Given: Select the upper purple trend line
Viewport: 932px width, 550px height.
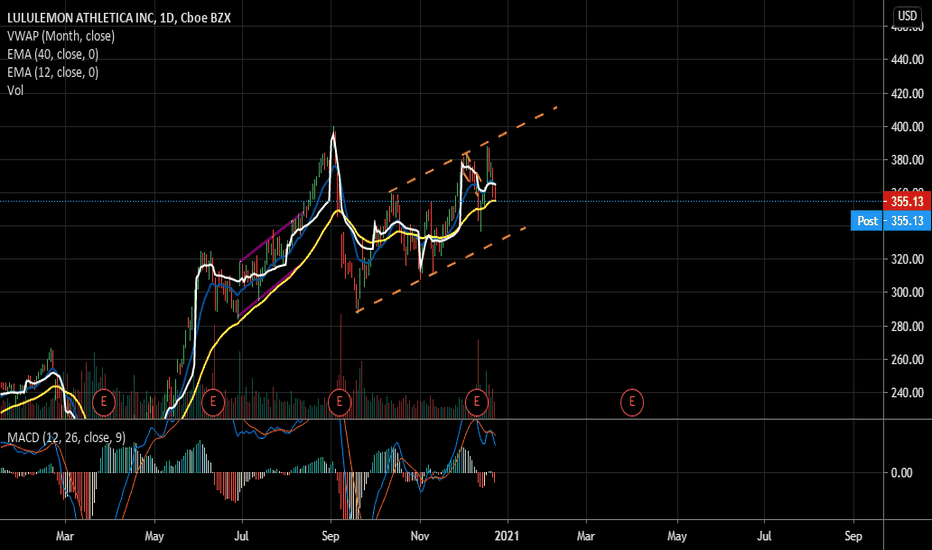Looking at the screenshot, I should [x=272, y=238].
